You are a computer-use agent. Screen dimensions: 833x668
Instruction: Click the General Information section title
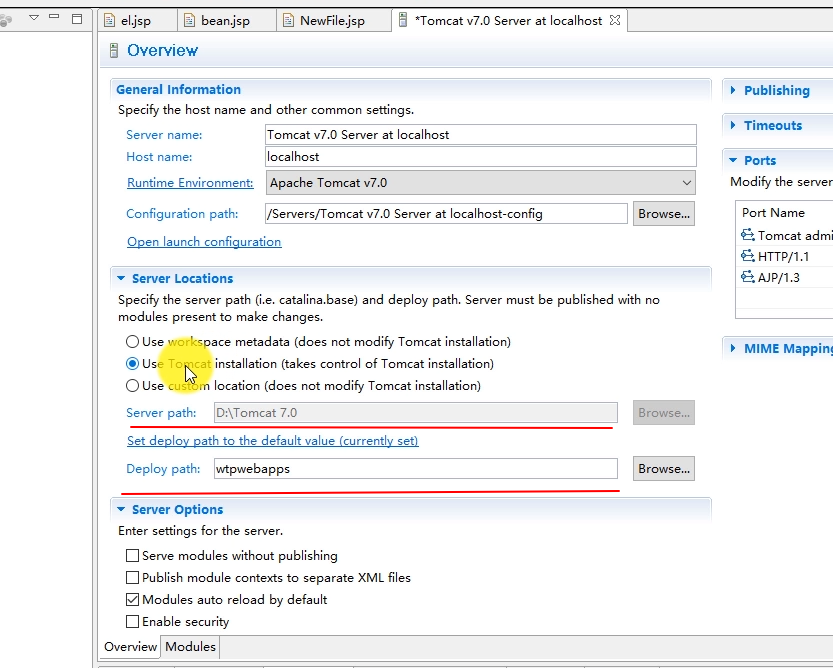pos(178,89)
